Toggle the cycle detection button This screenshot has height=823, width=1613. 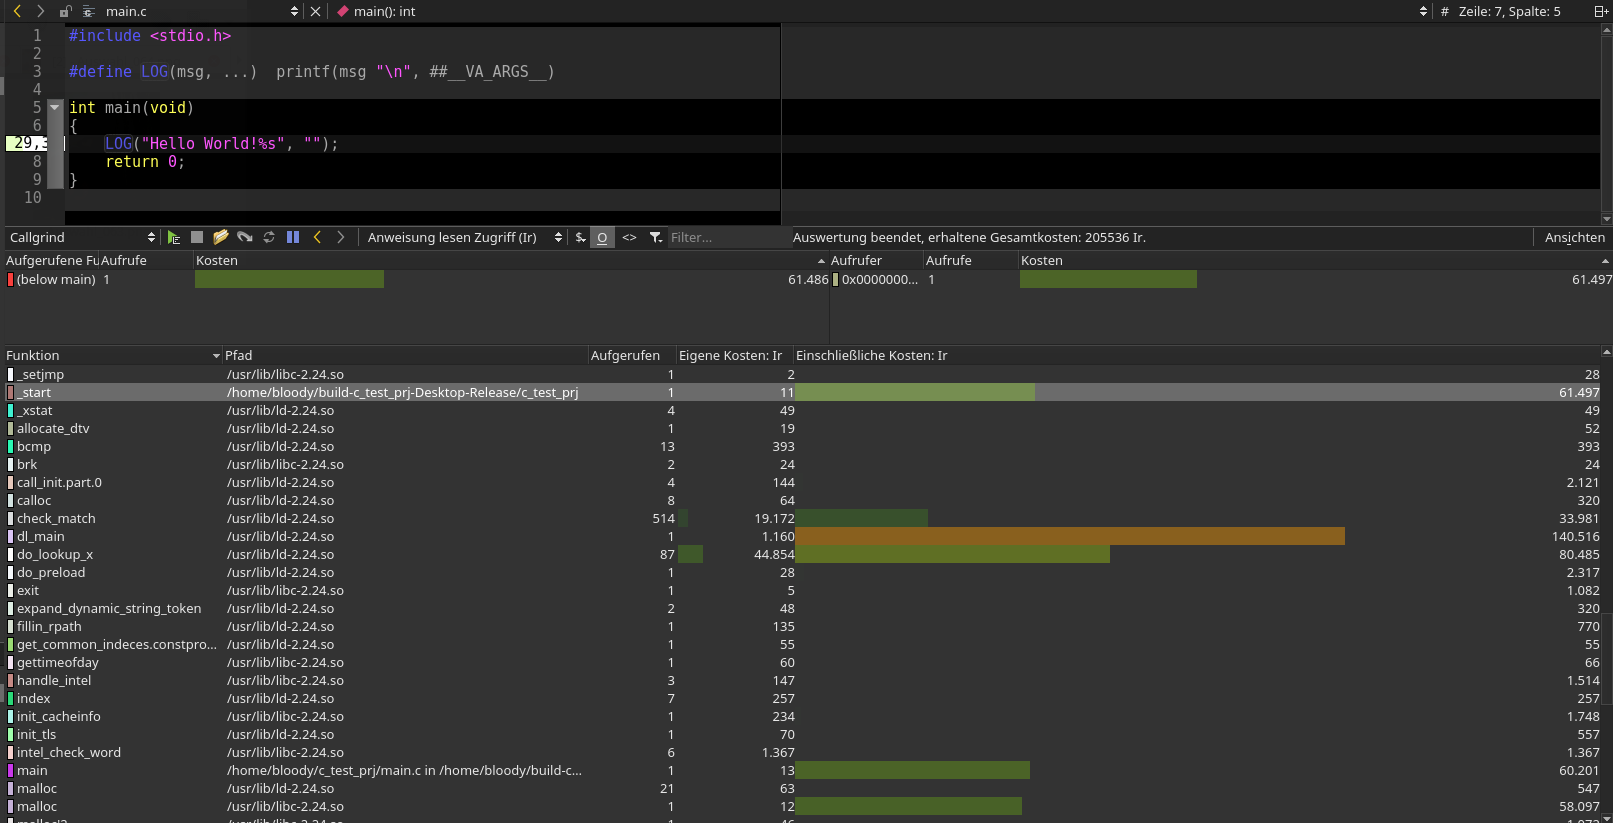click(x=602, y=237)
